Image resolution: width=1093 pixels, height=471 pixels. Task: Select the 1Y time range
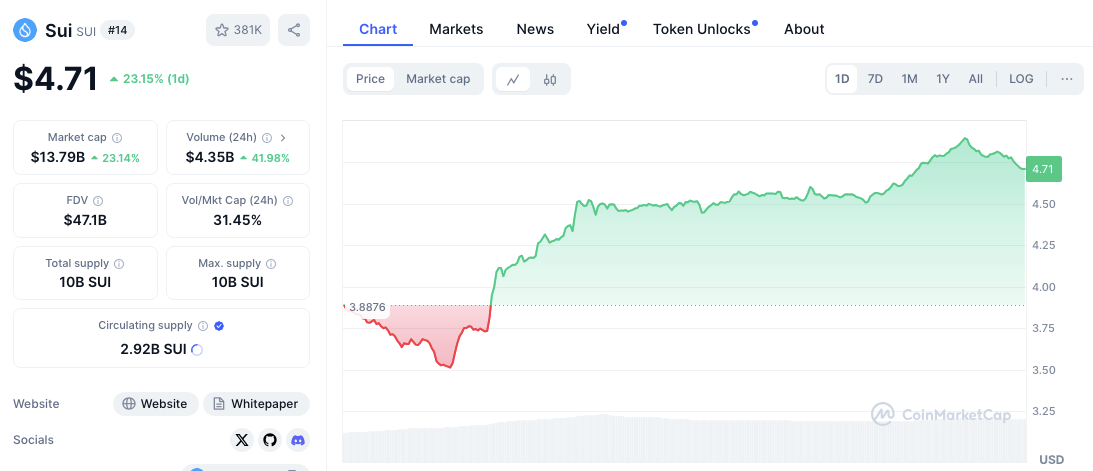pos(942,79)
